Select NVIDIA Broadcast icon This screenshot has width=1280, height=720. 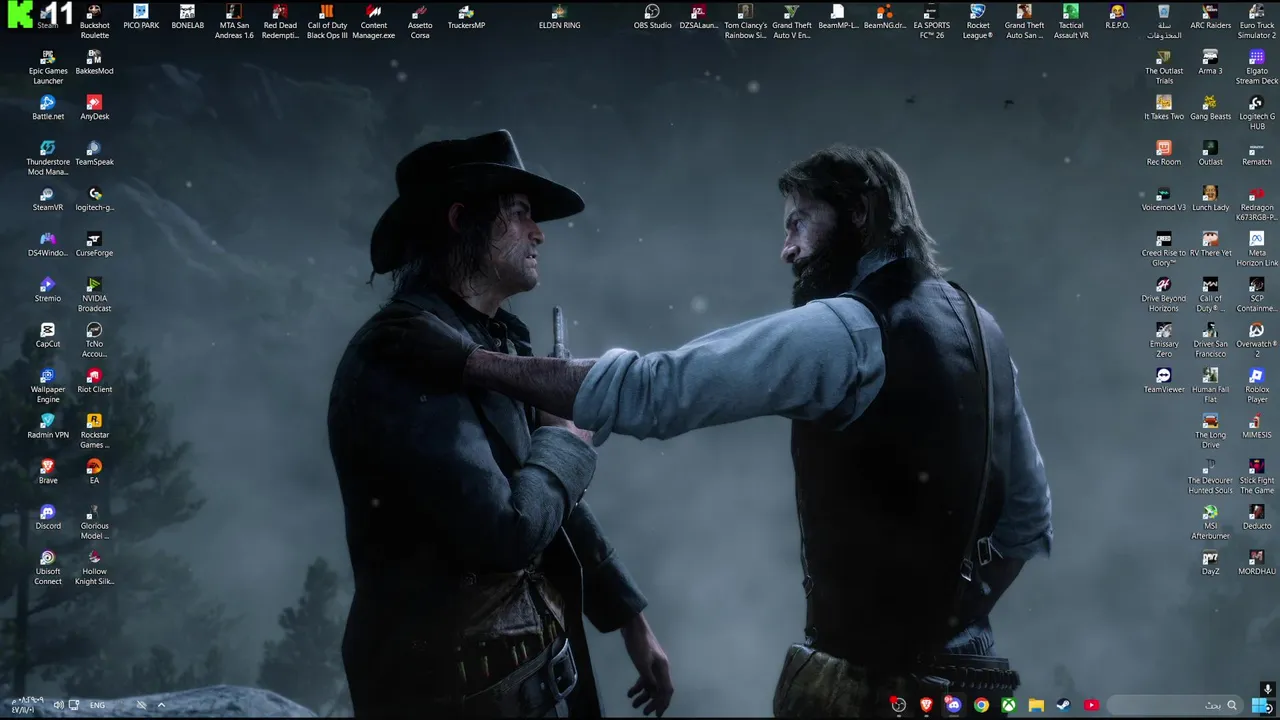[94, 293]
